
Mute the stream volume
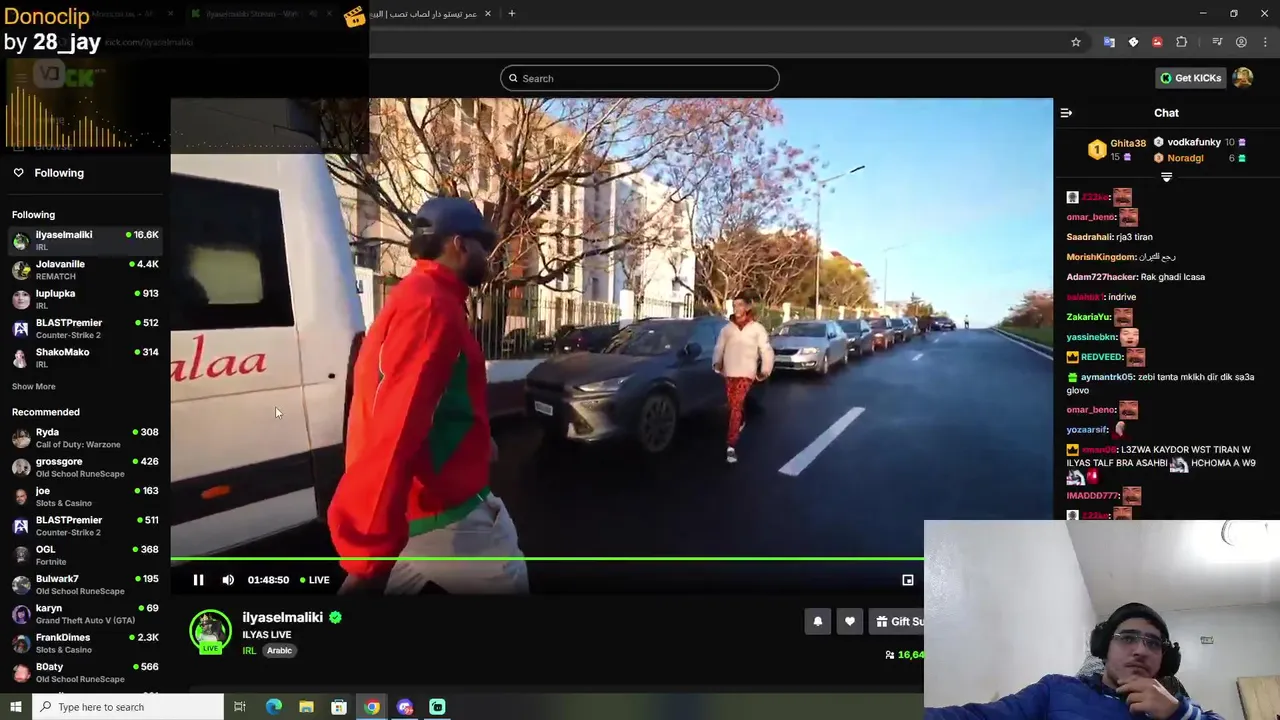(x=228, y=580)
